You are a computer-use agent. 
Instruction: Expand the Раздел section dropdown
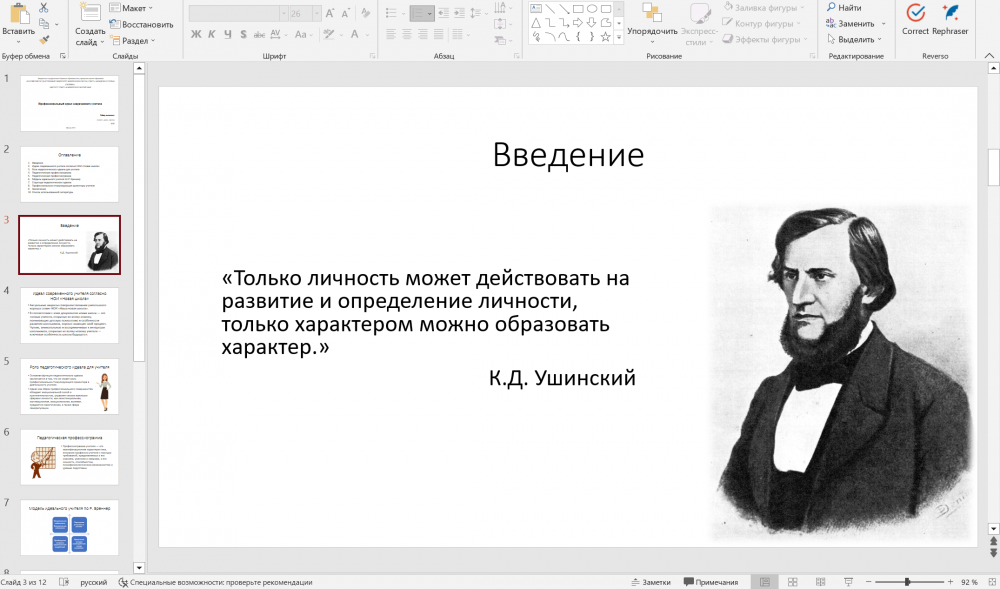click(137, 41)
